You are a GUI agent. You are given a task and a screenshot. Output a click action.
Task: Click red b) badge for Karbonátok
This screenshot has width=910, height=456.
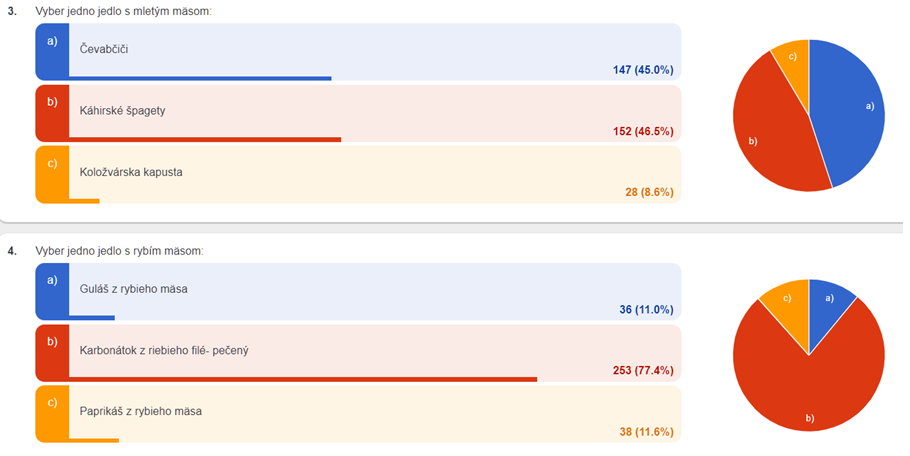[x=52, y=352]
